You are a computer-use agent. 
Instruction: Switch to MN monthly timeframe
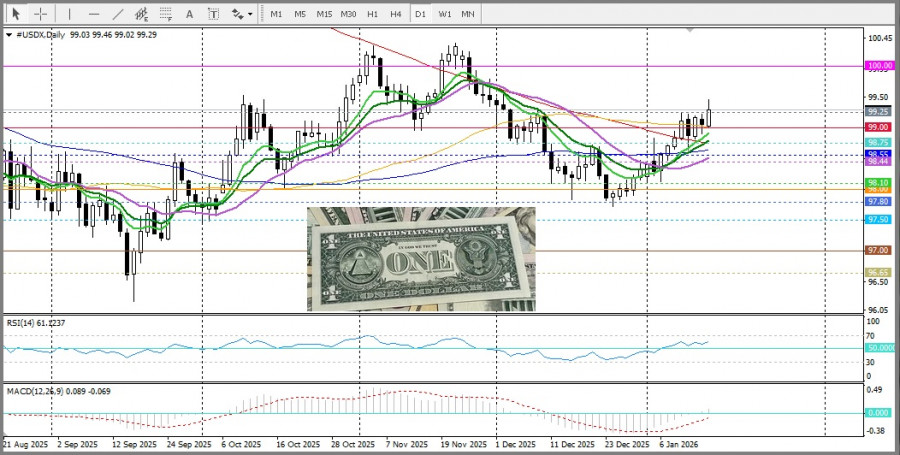(x=468, y=14)
